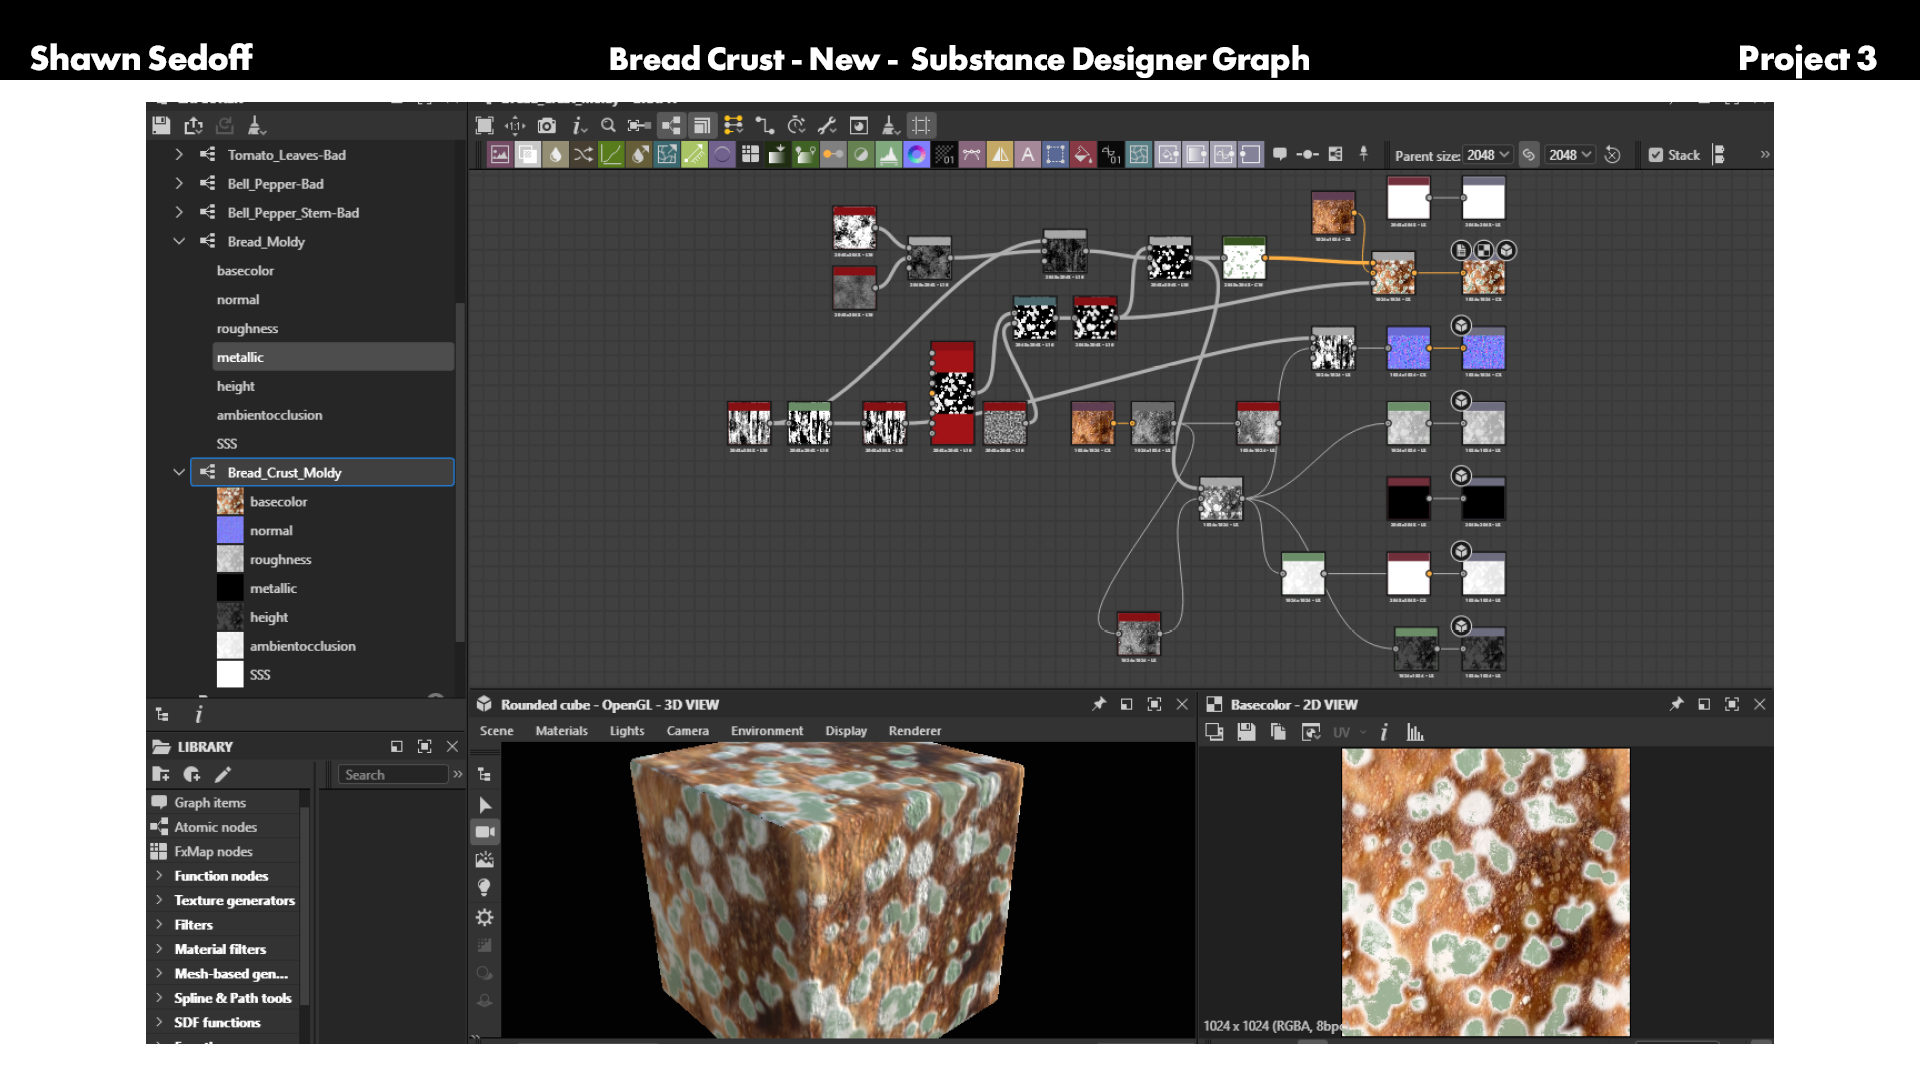Toggle the Stack checkbox
This screenshot has width=1920, height=1080.
pyautogui.click(x=1656, y=155)
